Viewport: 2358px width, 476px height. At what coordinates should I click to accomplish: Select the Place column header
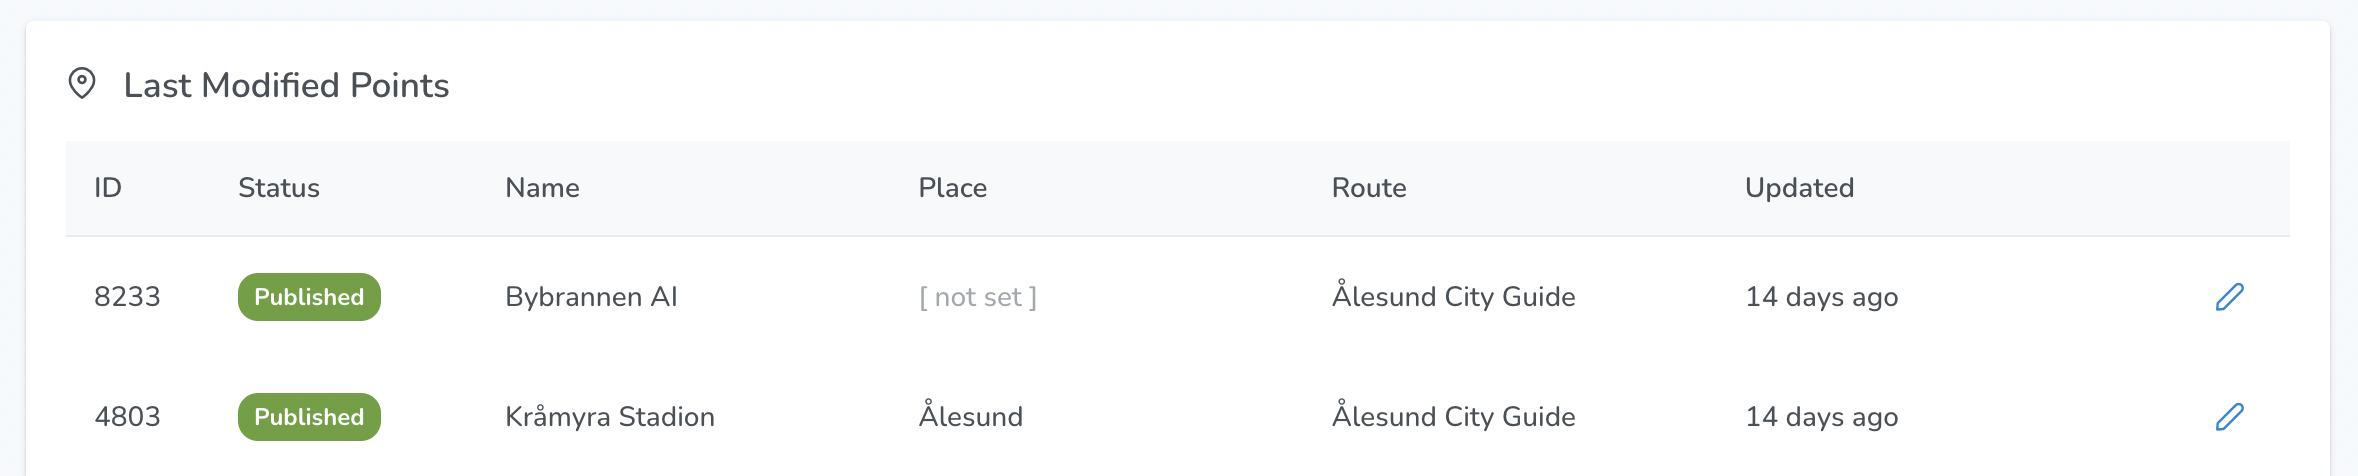[952, 188]
